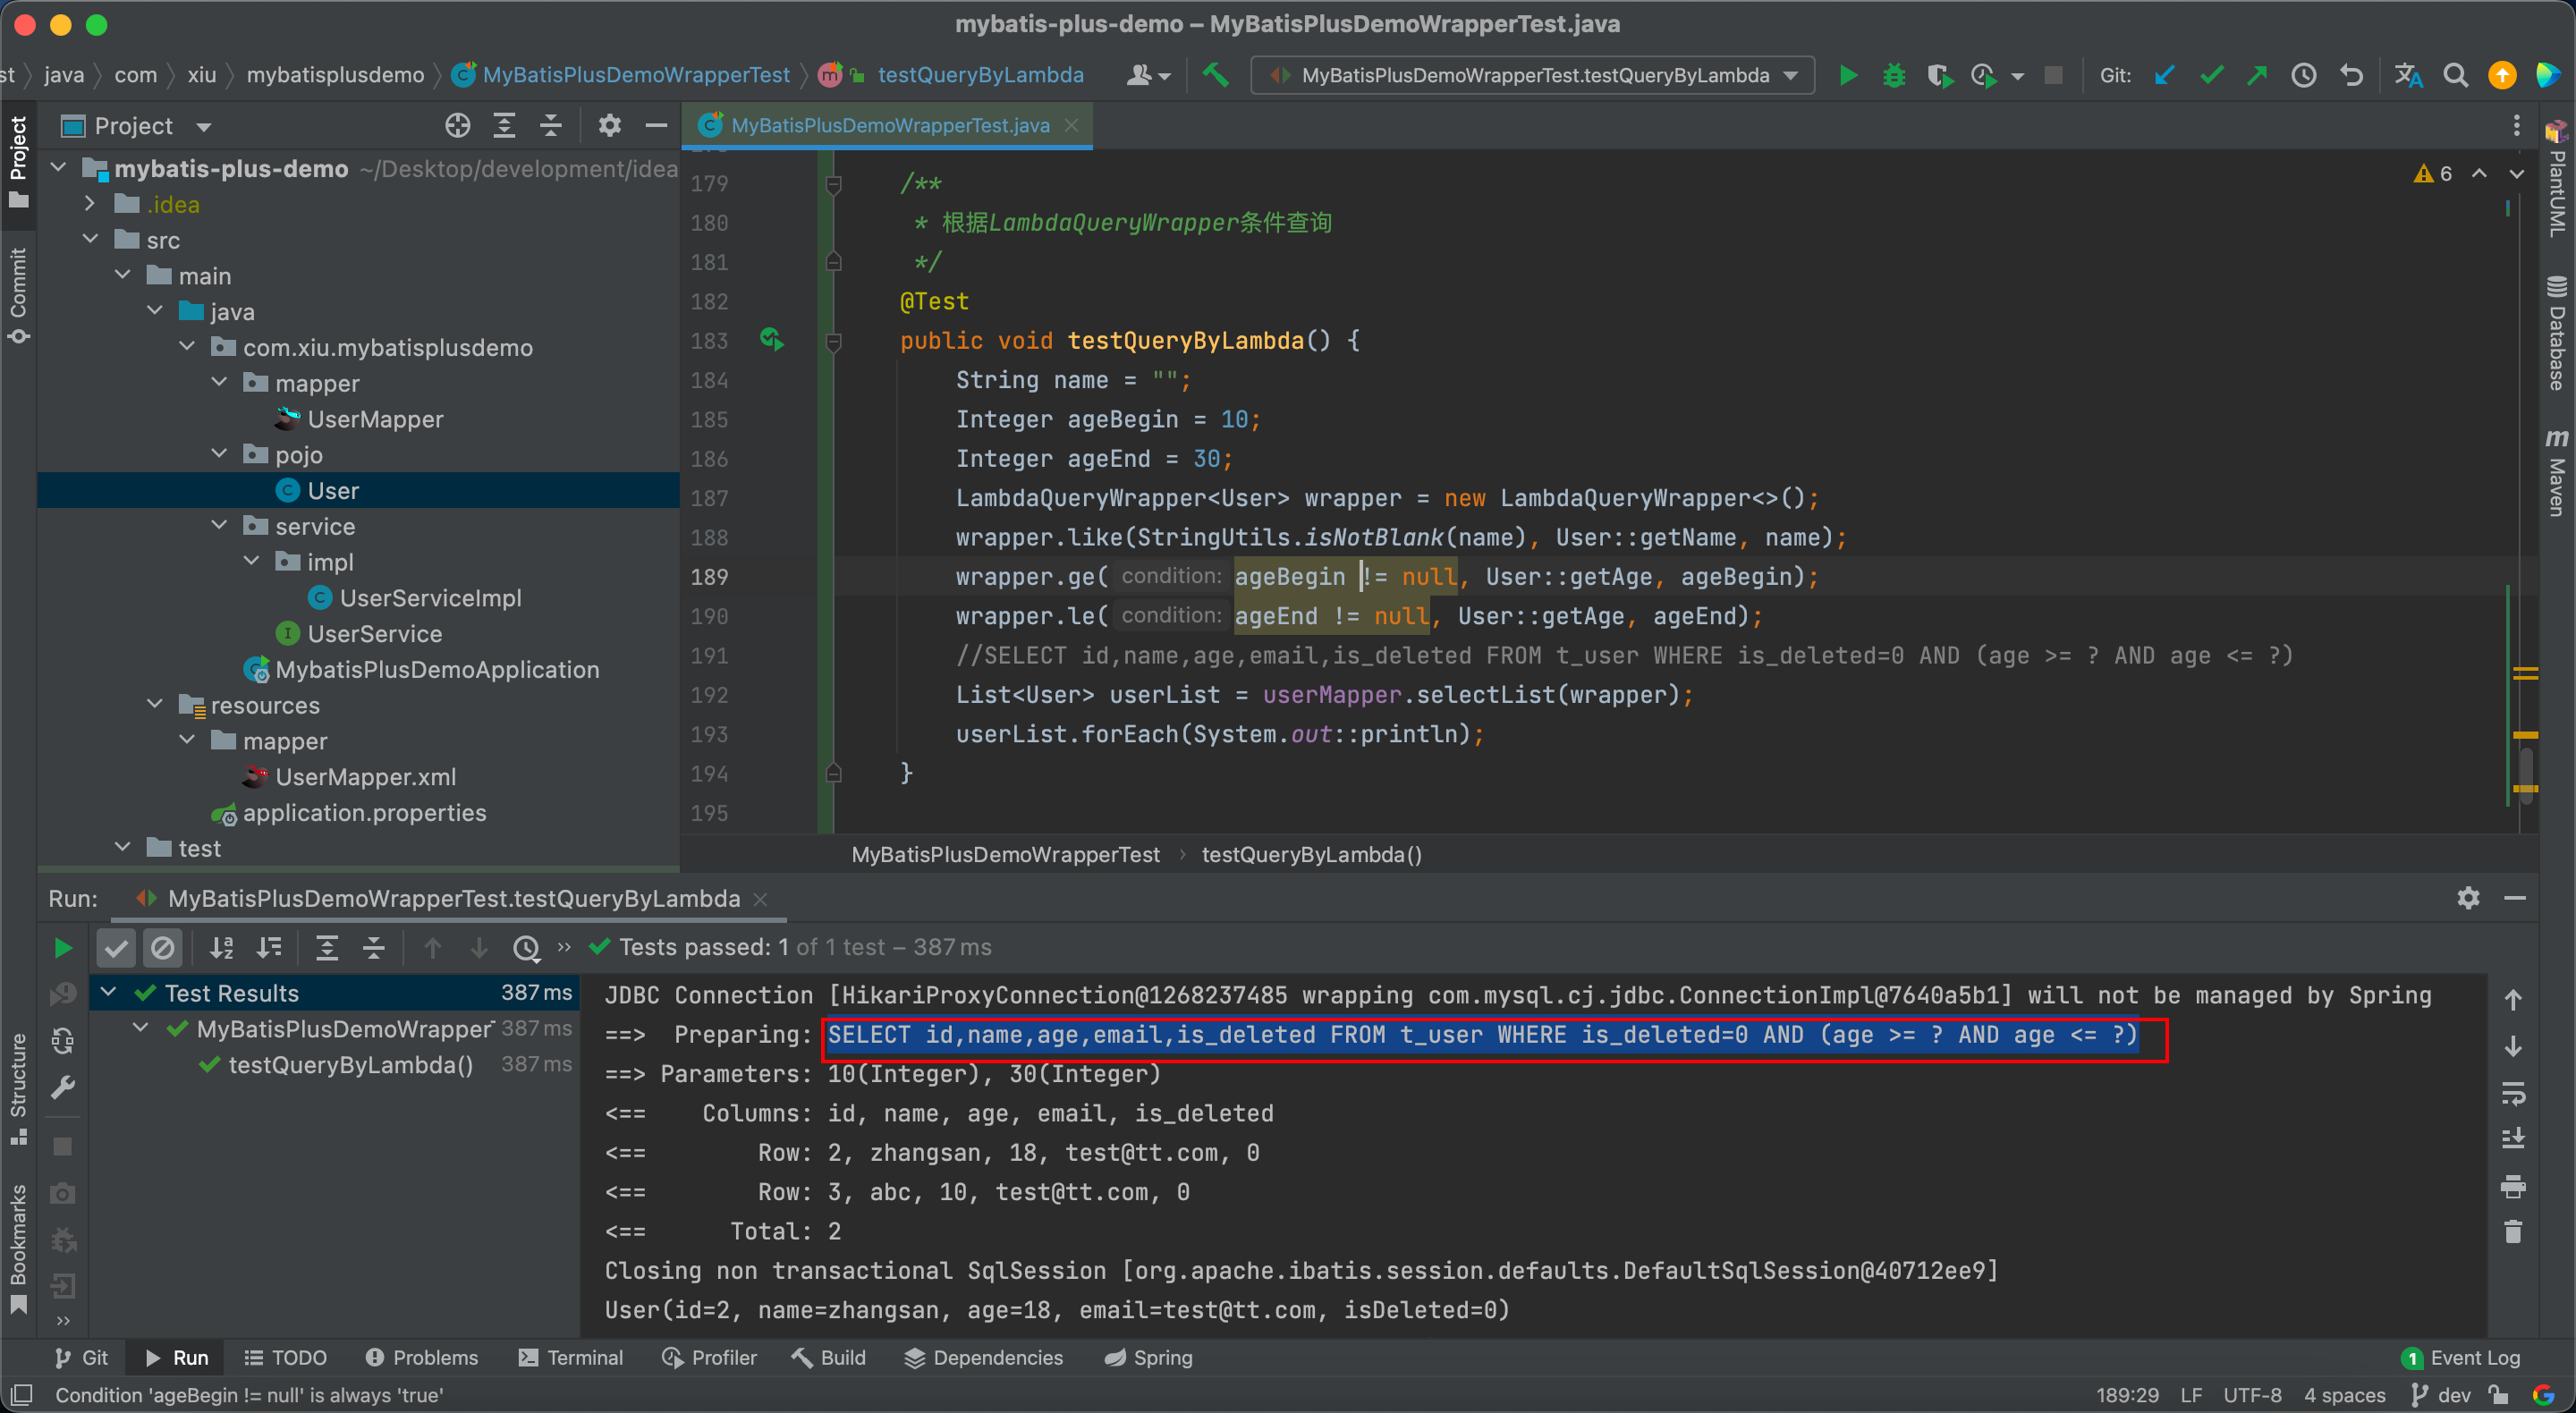Open the Terminal tab
This screenshot has width=2576, height=1413.
point(571,1357)
